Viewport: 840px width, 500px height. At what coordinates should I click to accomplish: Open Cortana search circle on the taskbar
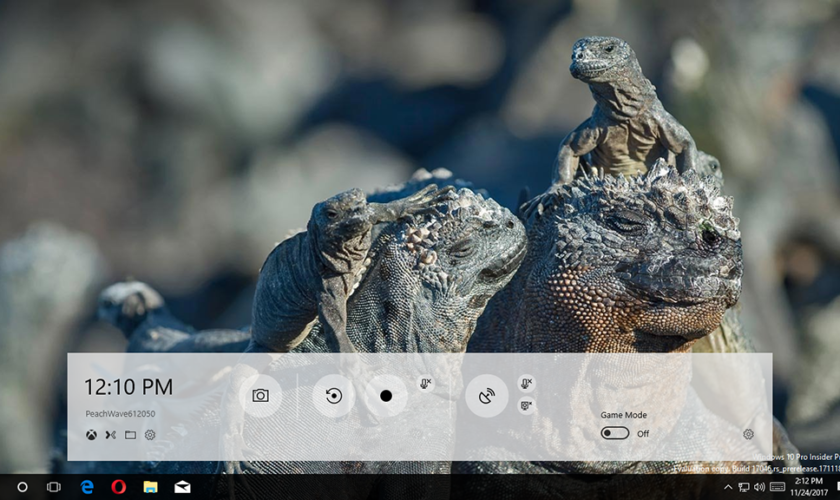click(22, 487)
